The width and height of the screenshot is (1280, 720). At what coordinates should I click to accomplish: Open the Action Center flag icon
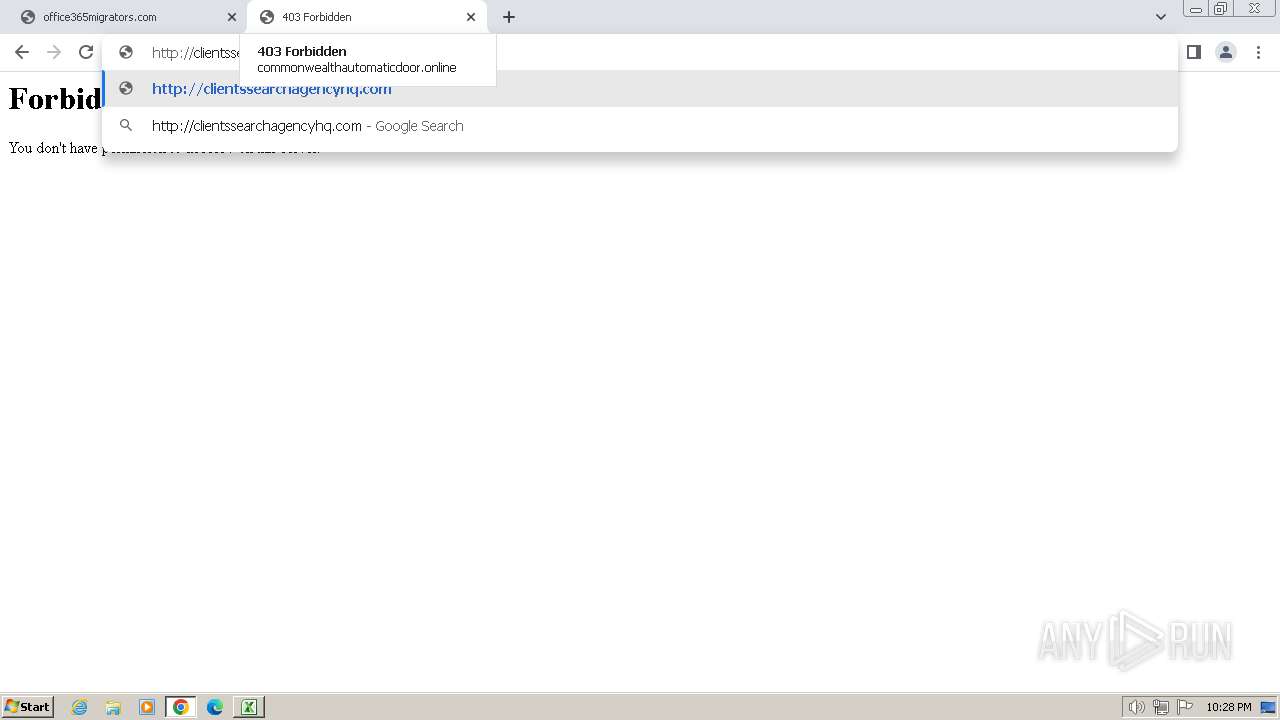coord(1185,707)
